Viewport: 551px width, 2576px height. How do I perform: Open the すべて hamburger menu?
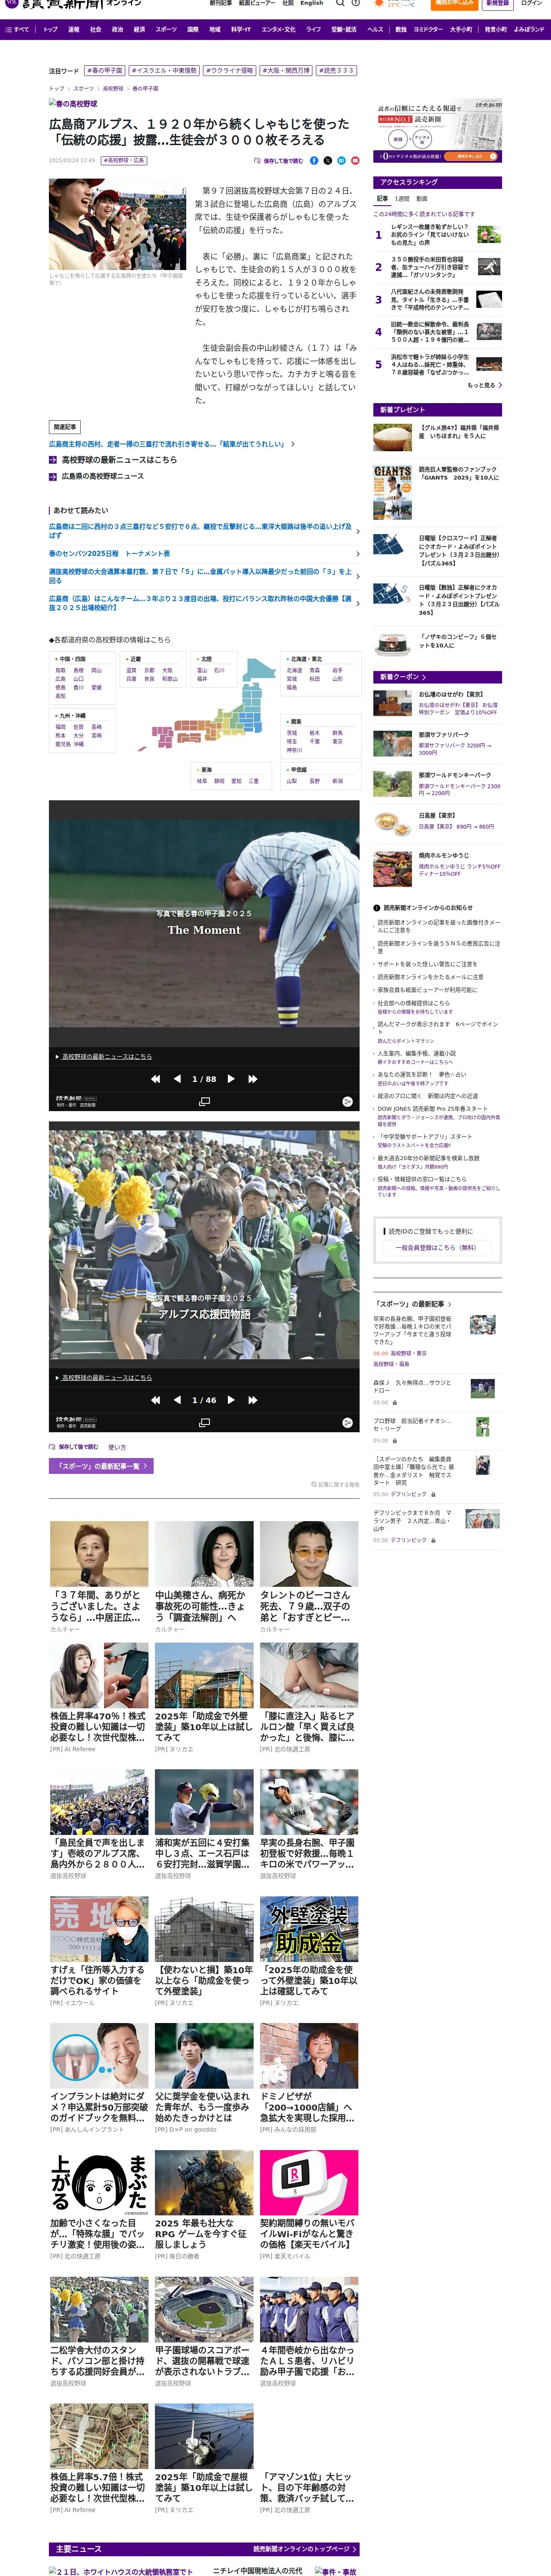17,29
